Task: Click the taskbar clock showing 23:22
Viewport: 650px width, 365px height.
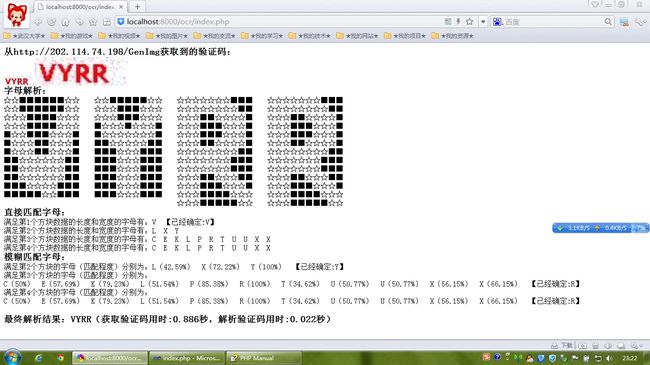Action: pos(629,358)
